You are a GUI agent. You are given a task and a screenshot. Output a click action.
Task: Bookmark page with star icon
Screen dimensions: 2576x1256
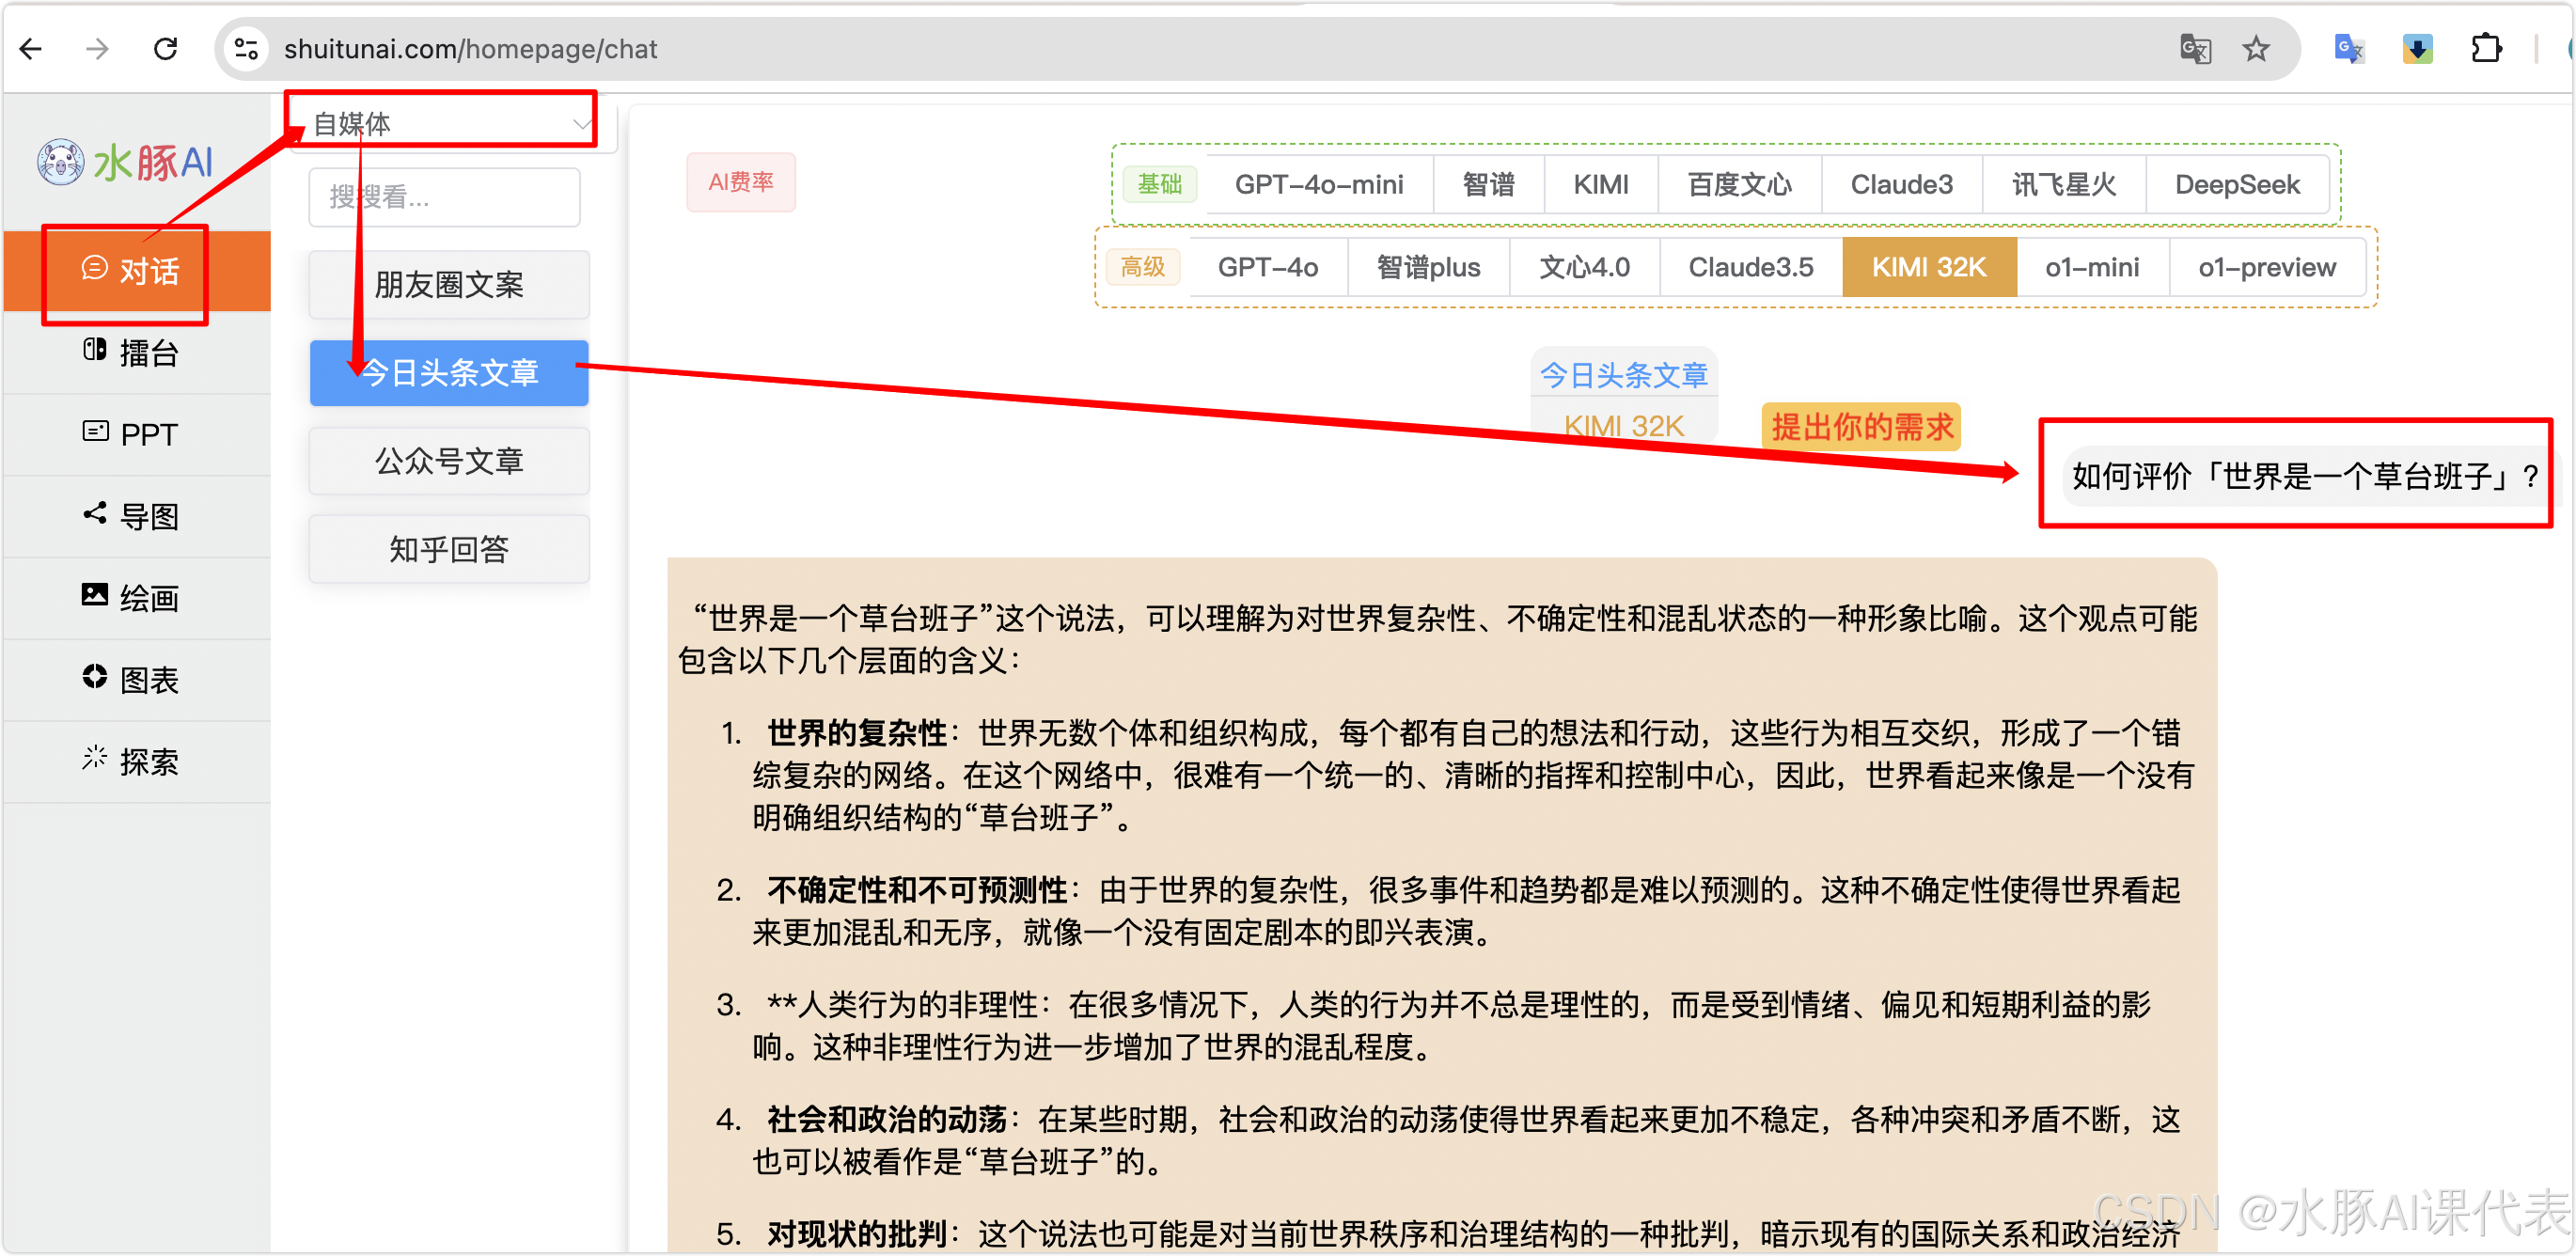[2255, 48]
